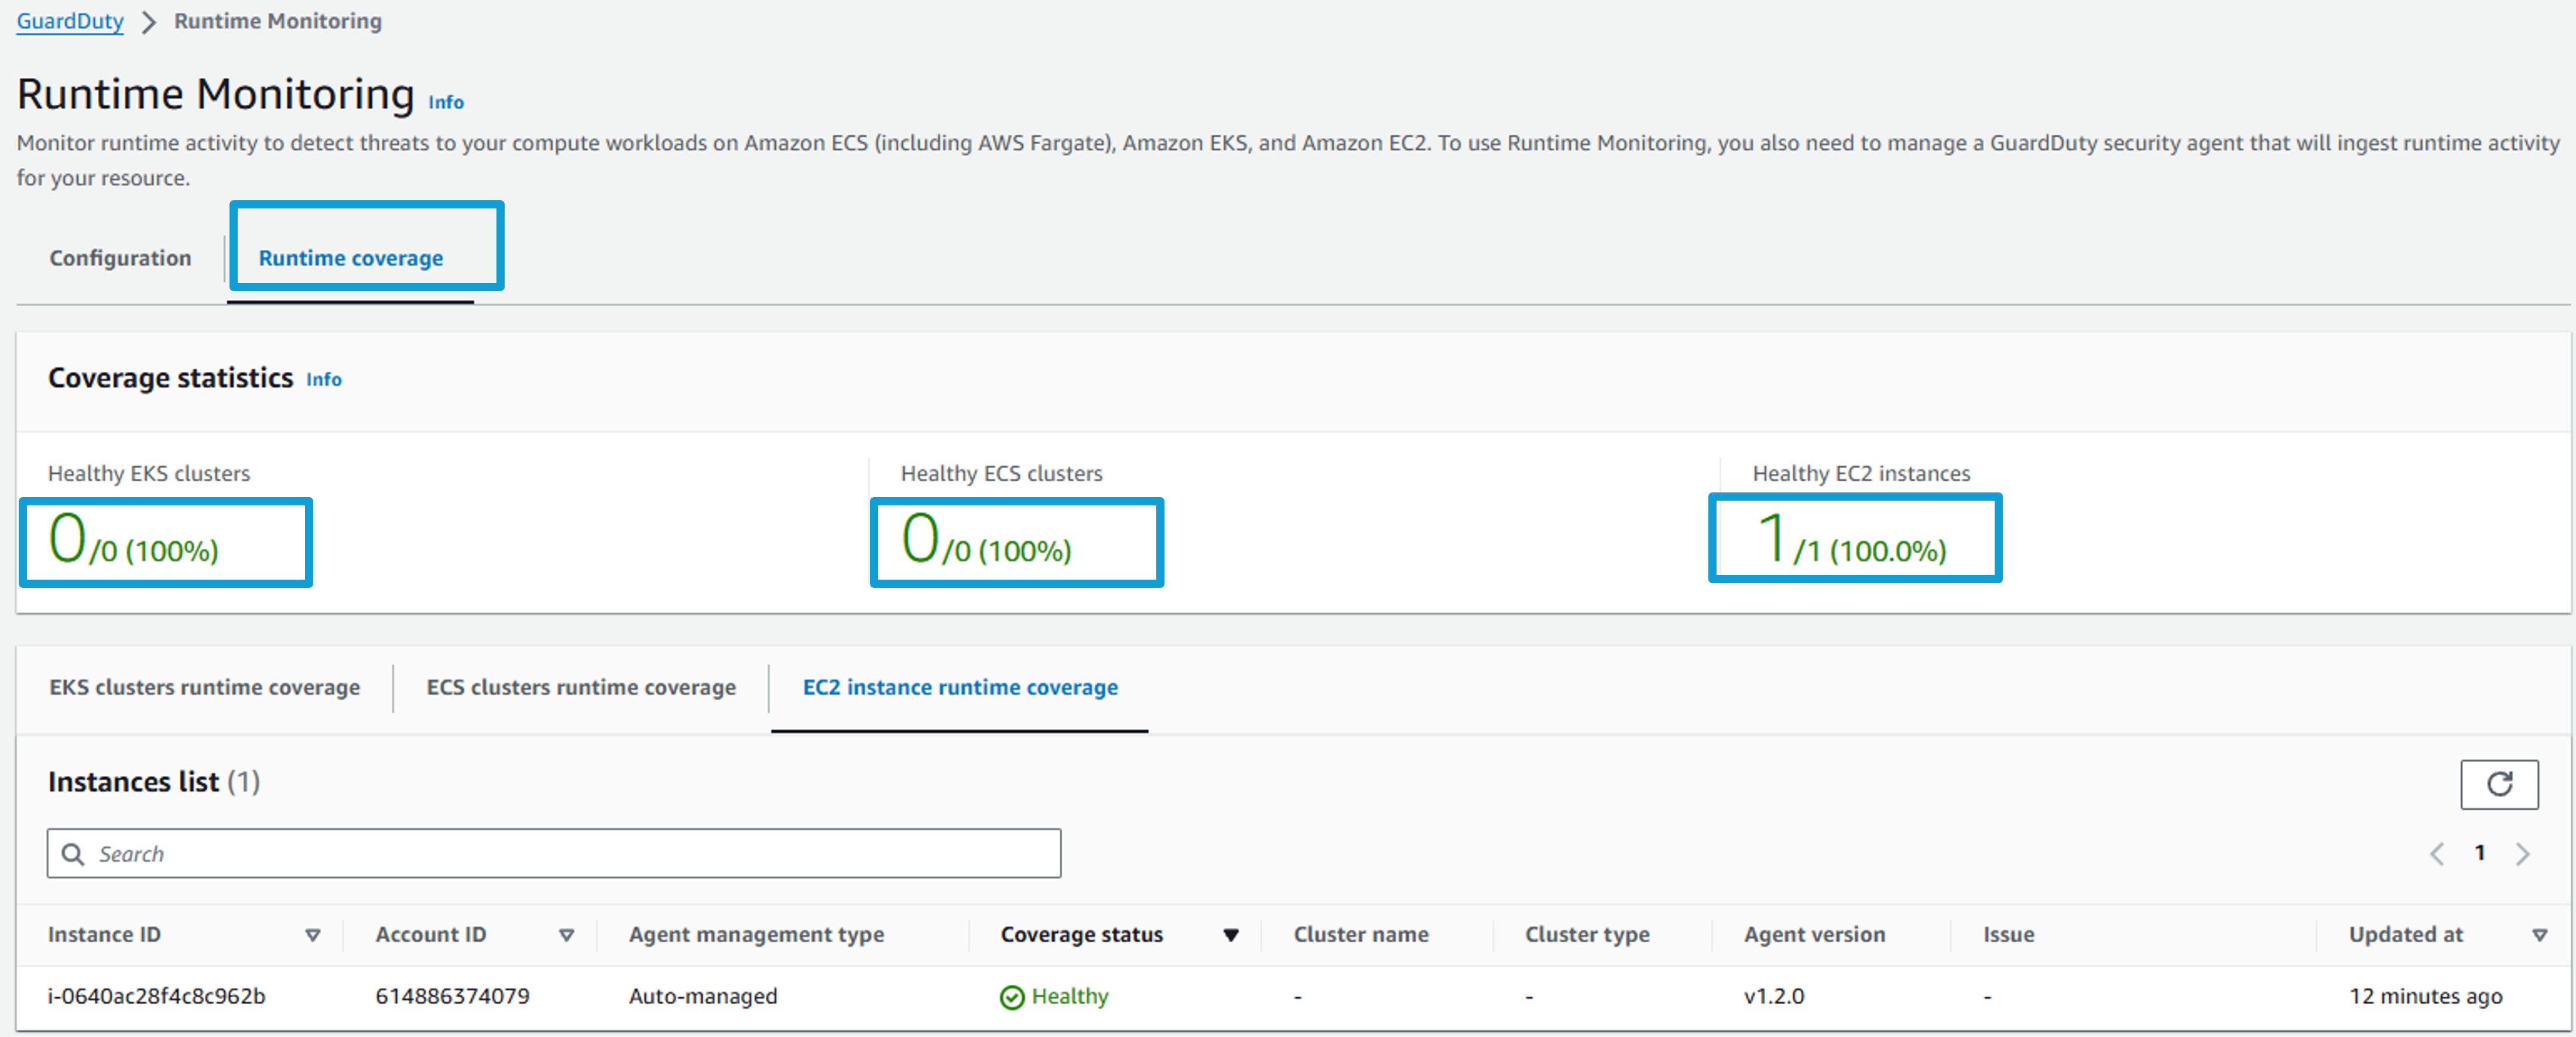This screenshot has width=2576, height=1037.
Task: Click the Healthy coverage status text
Action: (1070, 996)
